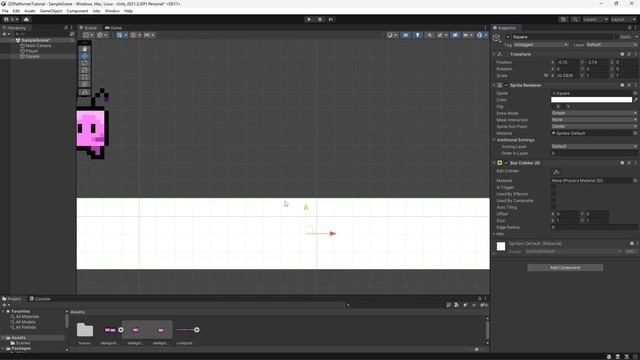
Task: Click the Scale X field
Action: [x=567, y=76]
